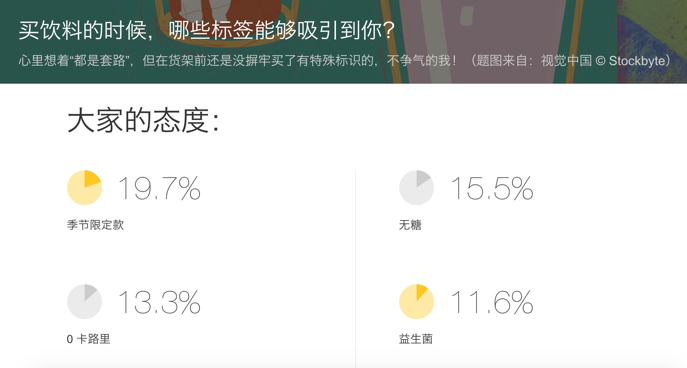Screen dimensions: 687x368
Task: Click the vertical divider between result columns
Action: [x=355, y=269]
